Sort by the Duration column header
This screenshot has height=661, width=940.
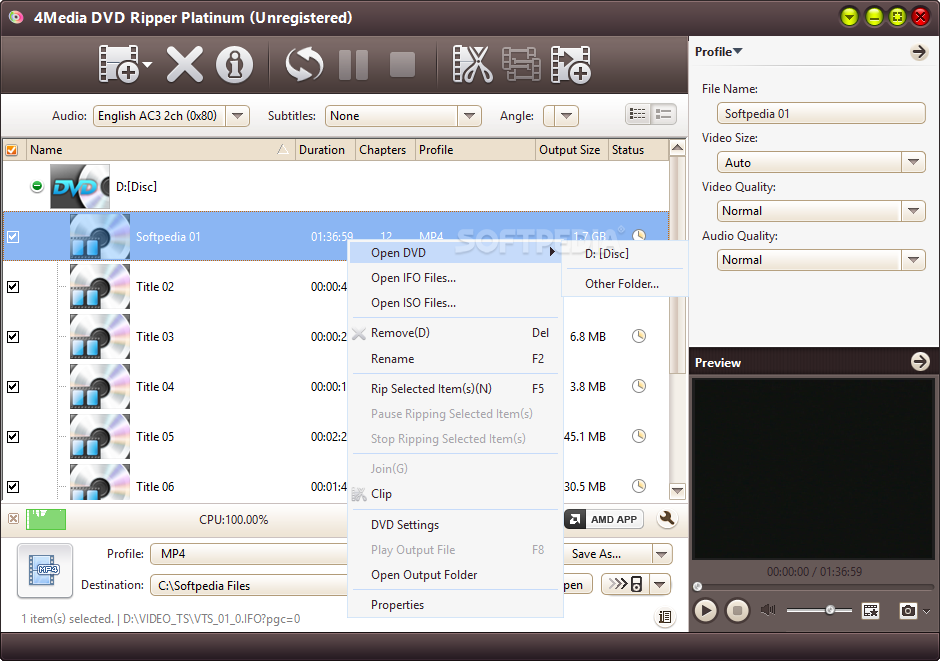(325, 150)
